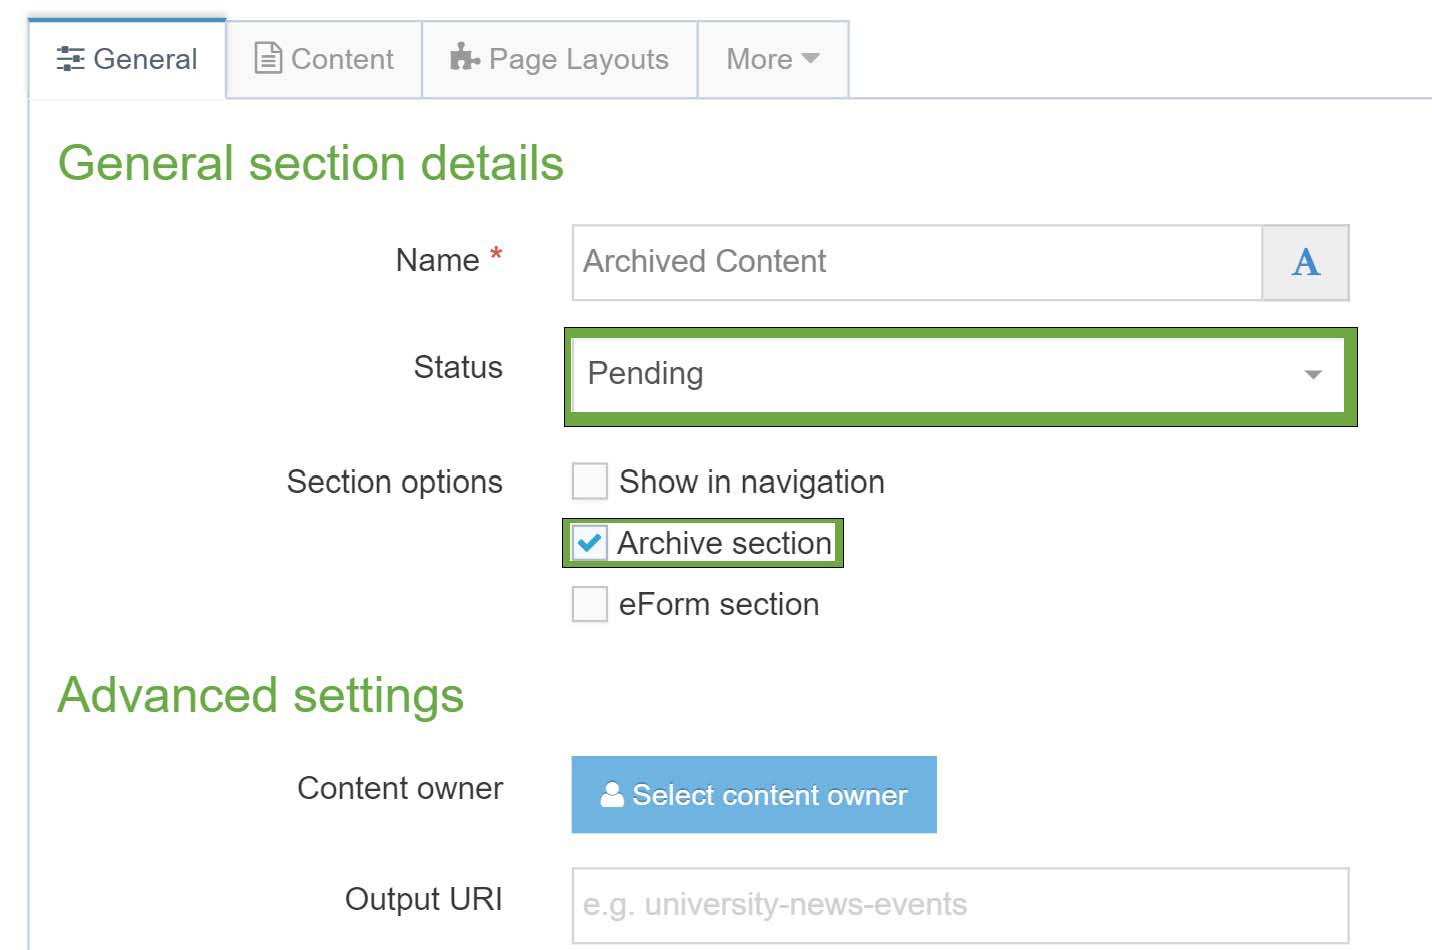1432x950 pixels.
Task: Open the Status dropdown showing Pending
Action: pos(958,374)
